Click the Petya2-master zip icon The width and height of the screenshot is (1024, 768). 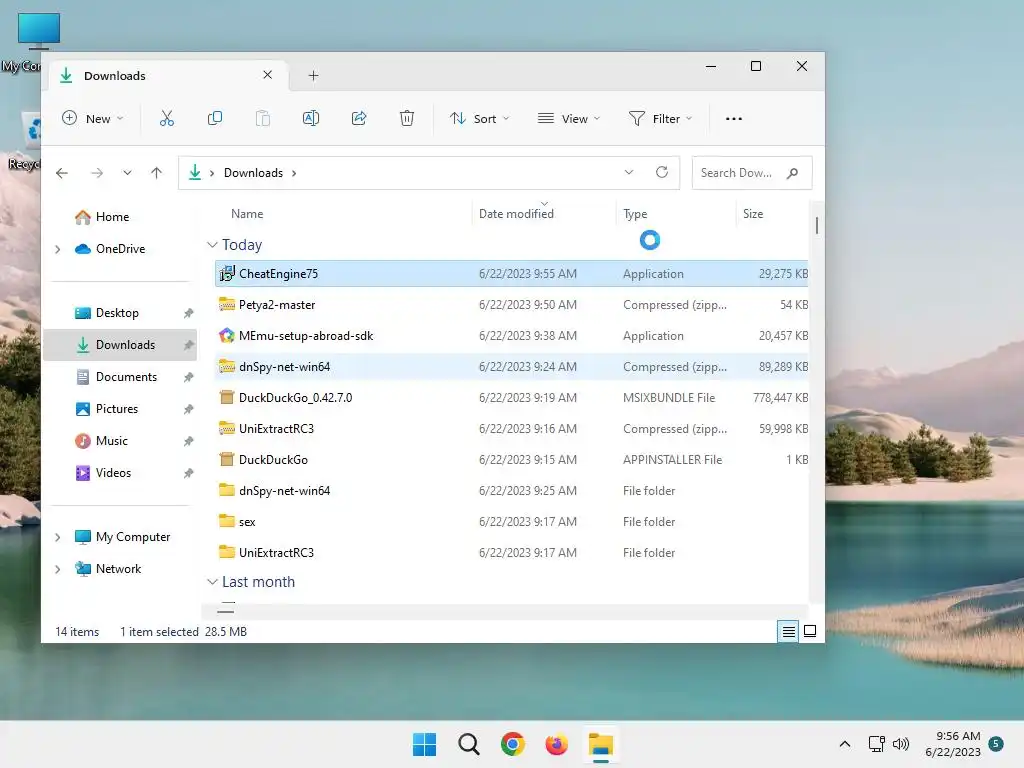227,304
